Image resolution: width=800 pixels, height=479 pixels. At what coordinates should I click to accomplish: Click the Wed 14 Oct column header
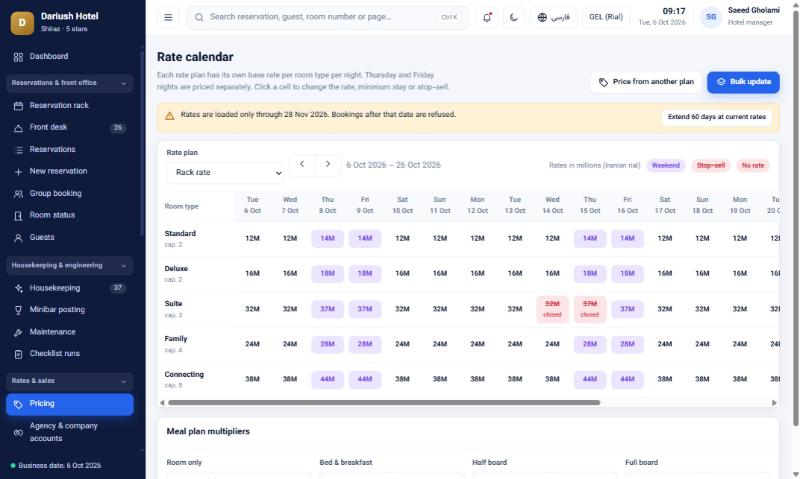(x=553, y=205)
